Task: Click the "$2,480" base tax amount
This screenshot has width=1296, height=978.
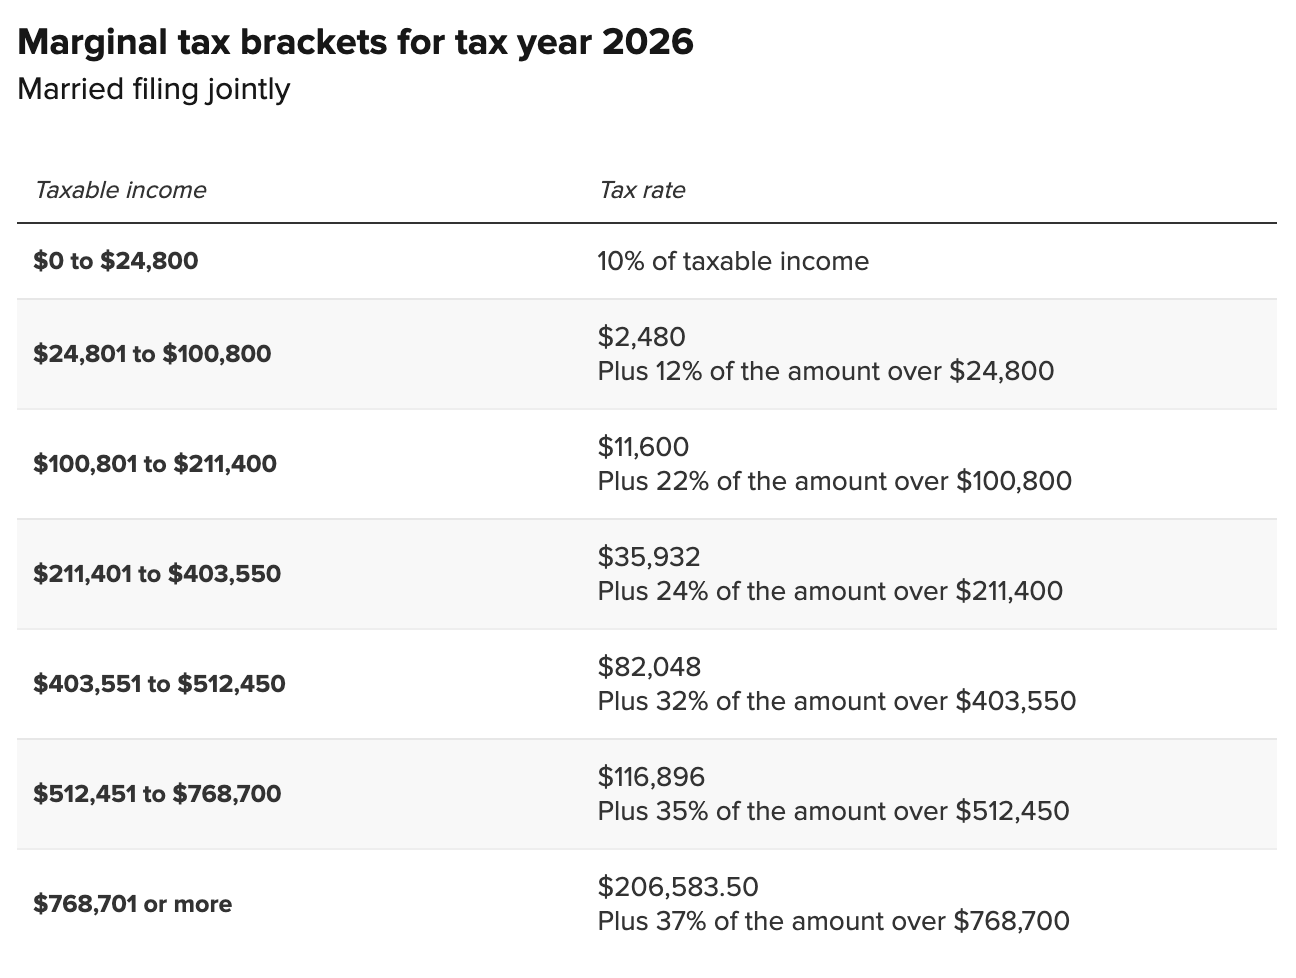Action: click(x=642, y=337)
